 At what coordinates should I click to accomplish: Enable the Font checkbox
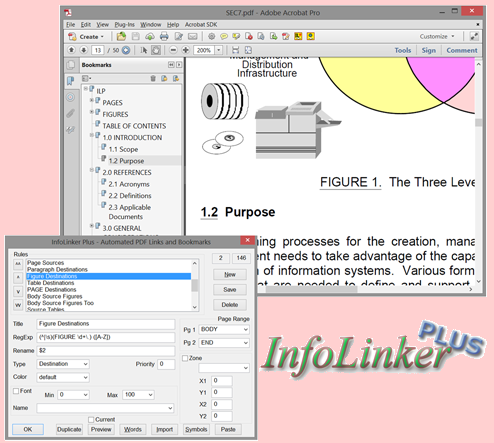click(16, 391)
